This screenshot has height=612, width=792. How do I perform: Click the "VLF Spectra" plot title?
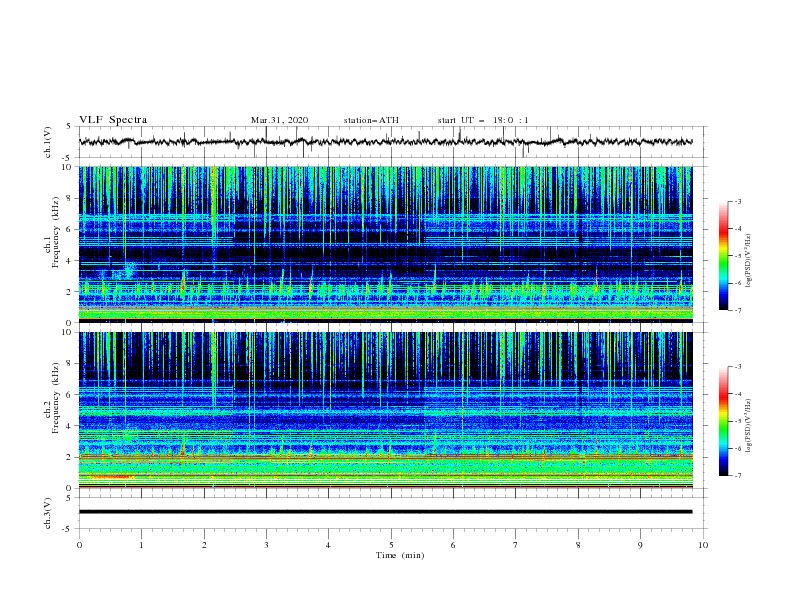[x=113, y=120]
